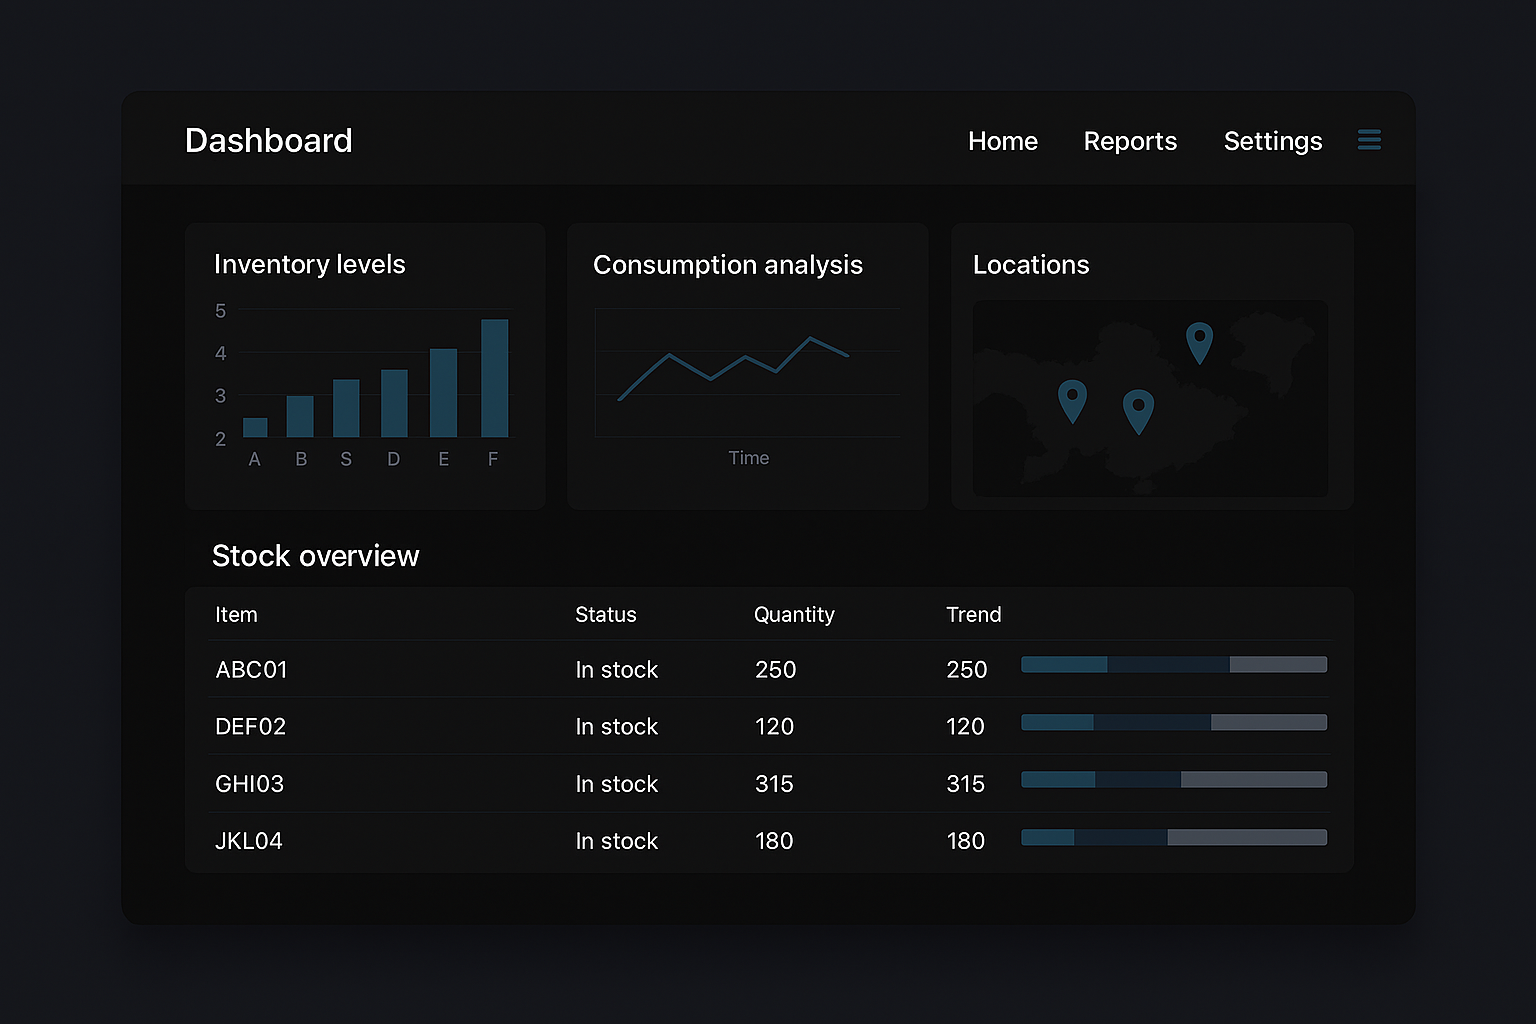Select bar F in Inventory levels chart
The image size is (1536, 1024).
click(495, 378)
